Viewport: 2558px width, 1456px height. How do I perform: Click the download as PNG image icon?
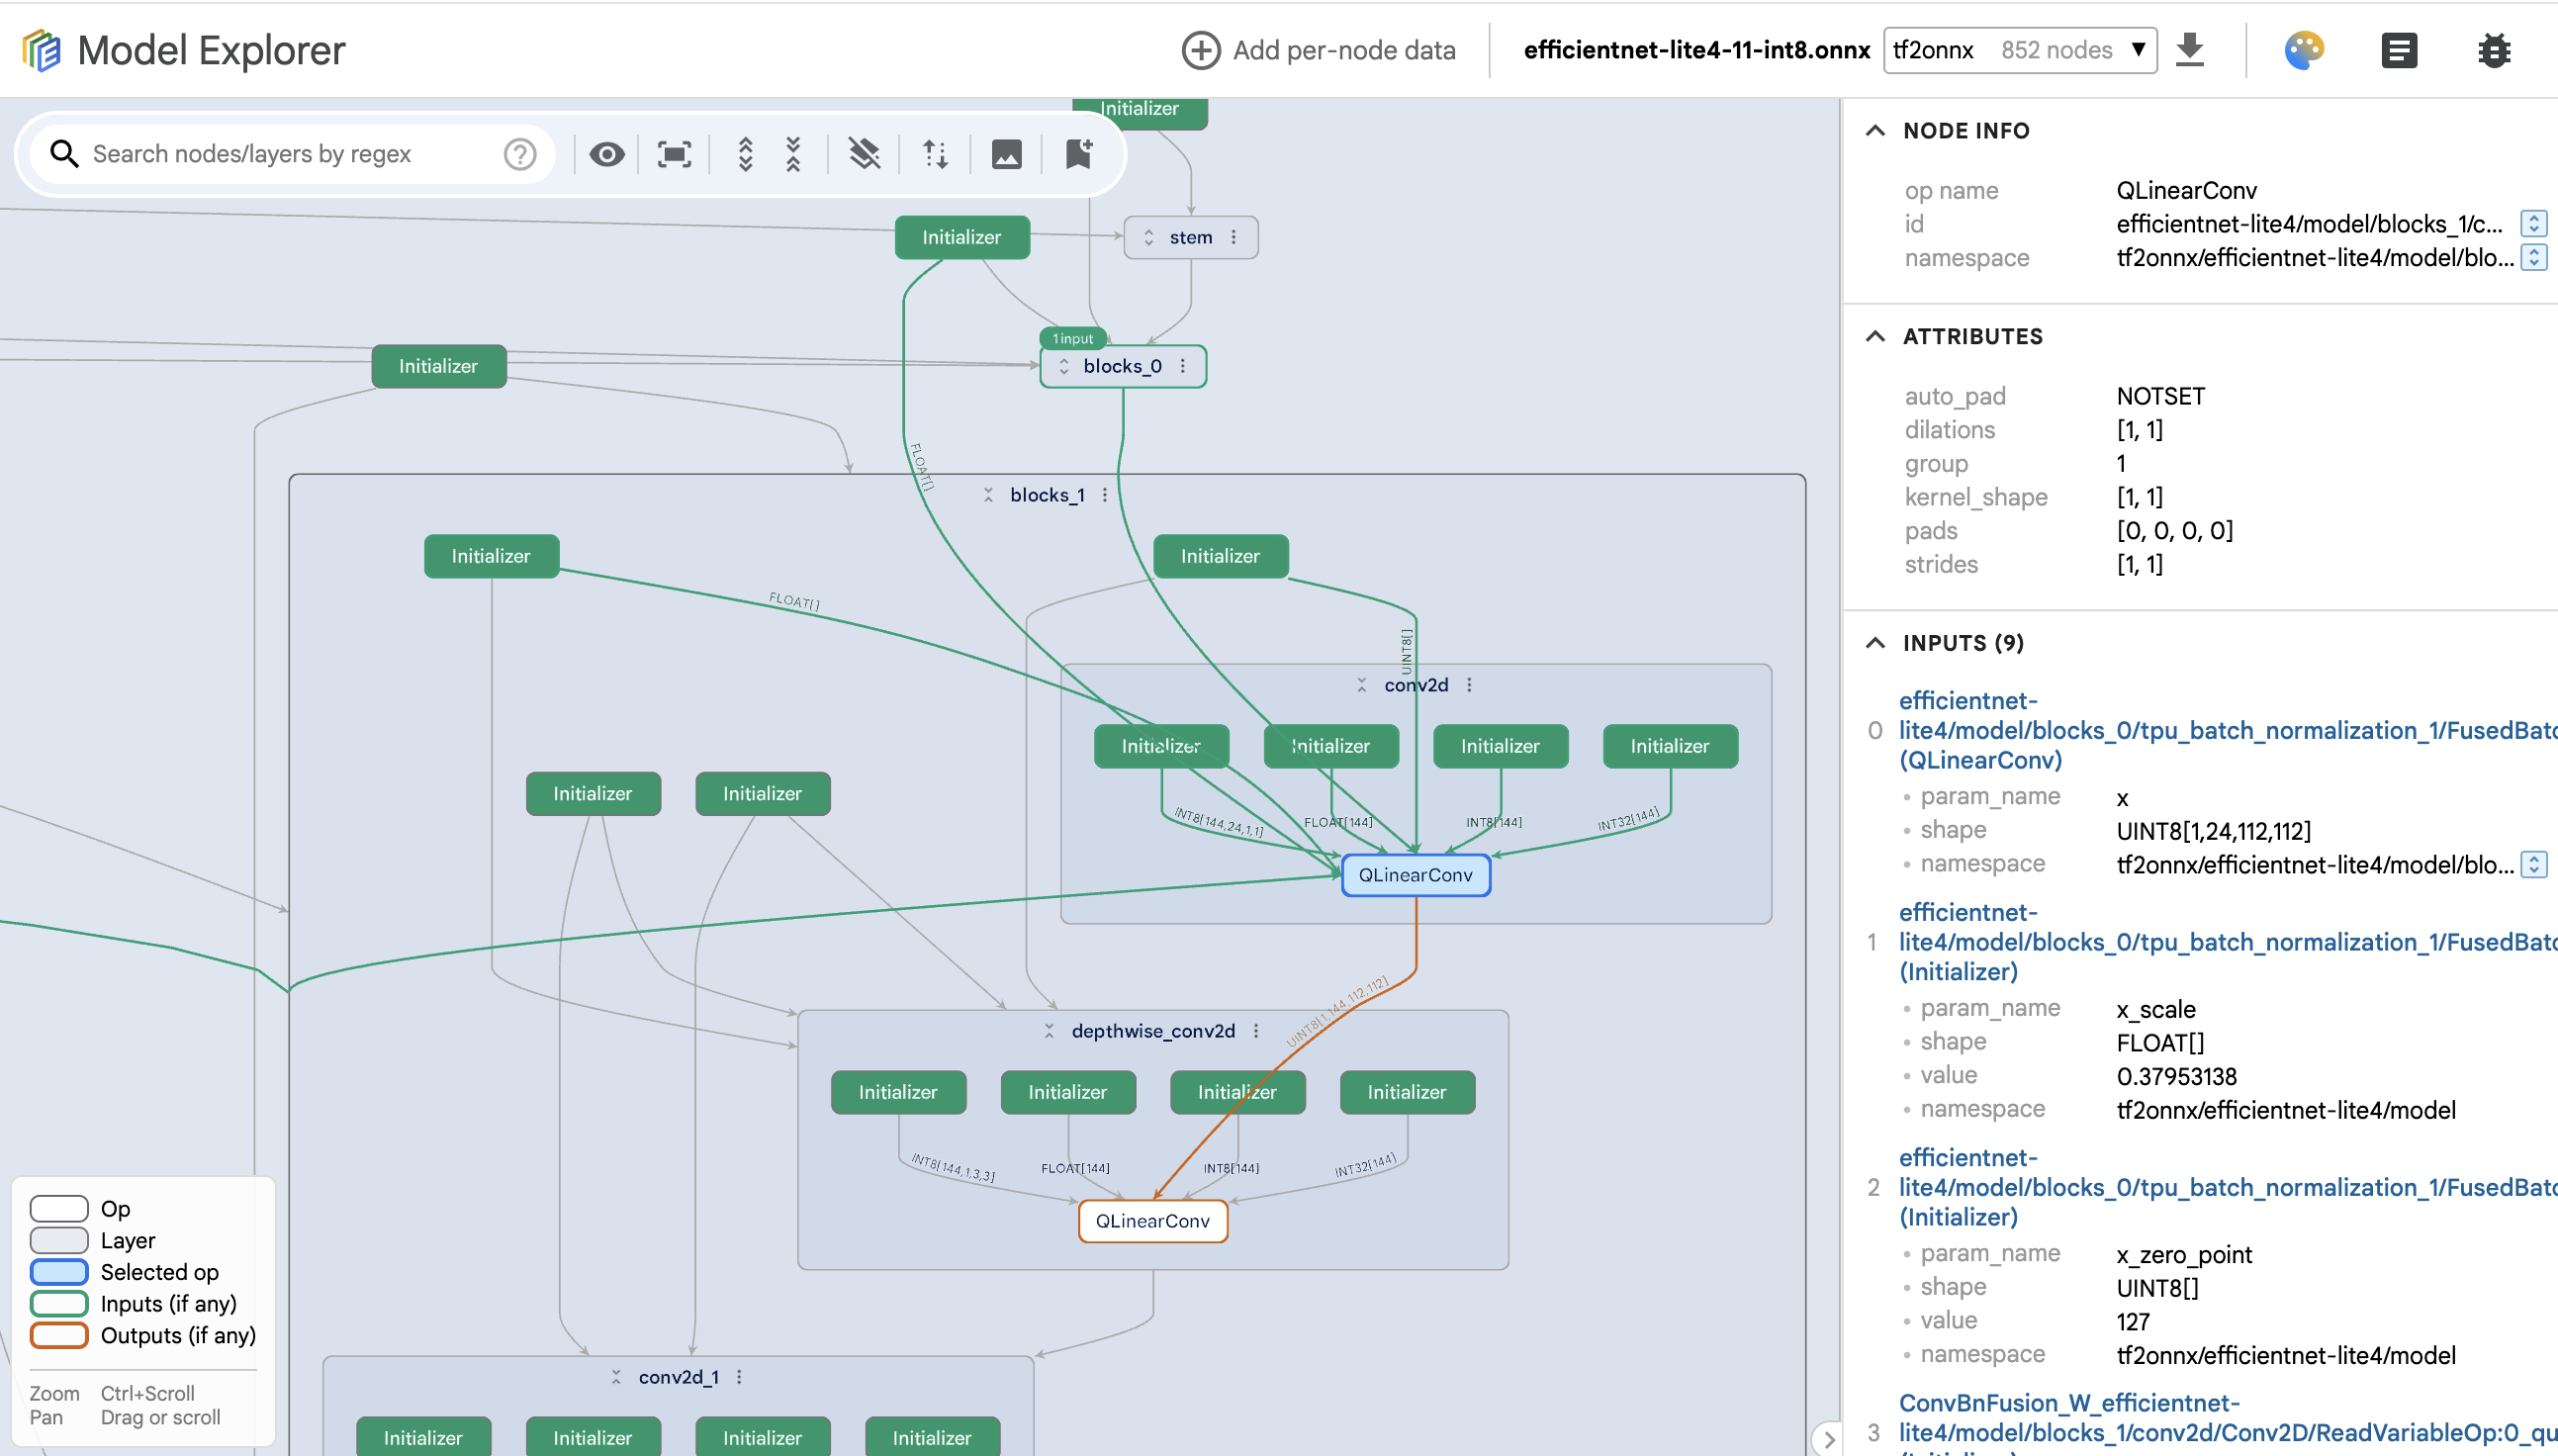point(1007,154)
